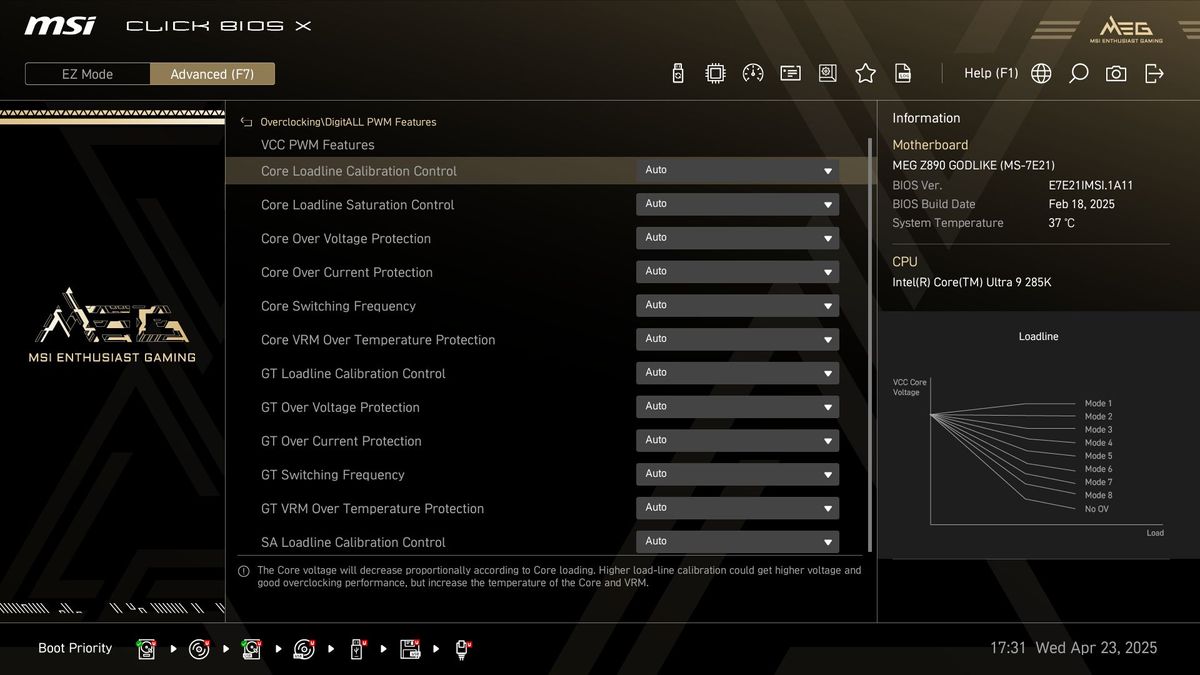Expand GT Loadline Calibration Control dropdown

tap(737, 373)
